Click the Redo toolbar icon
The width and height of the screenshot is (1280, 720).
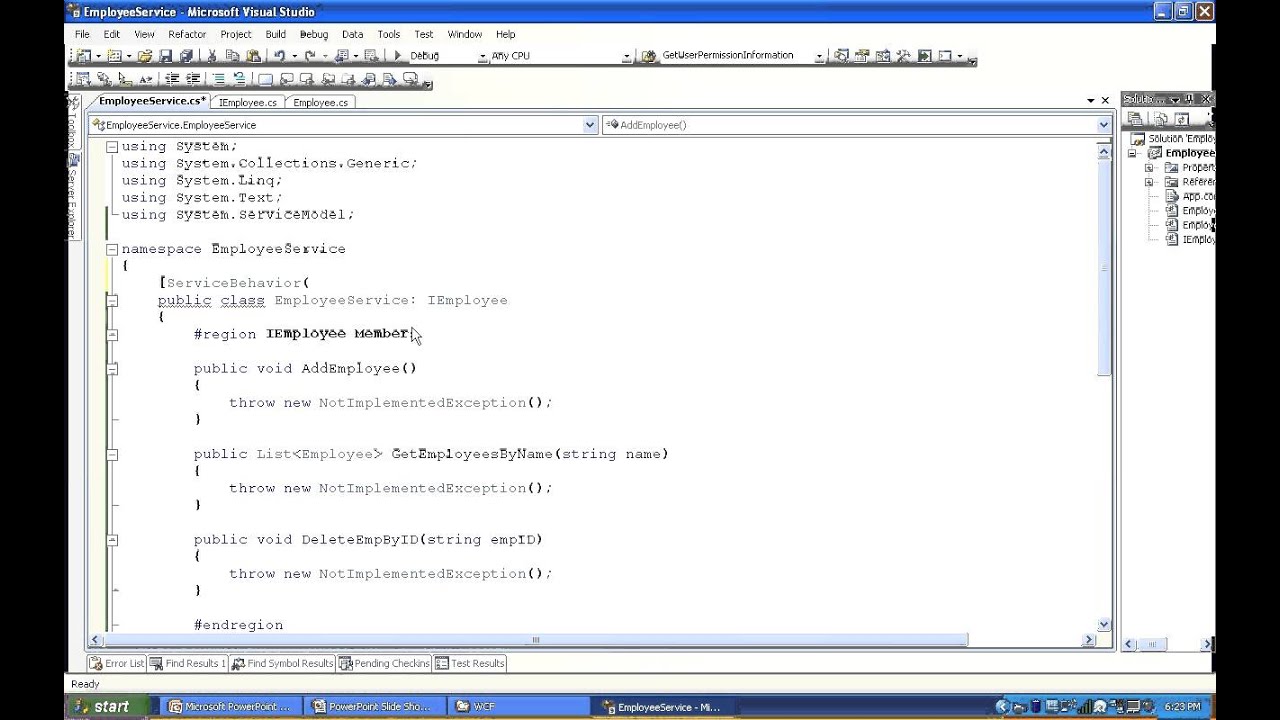click(x=310, y=56)
